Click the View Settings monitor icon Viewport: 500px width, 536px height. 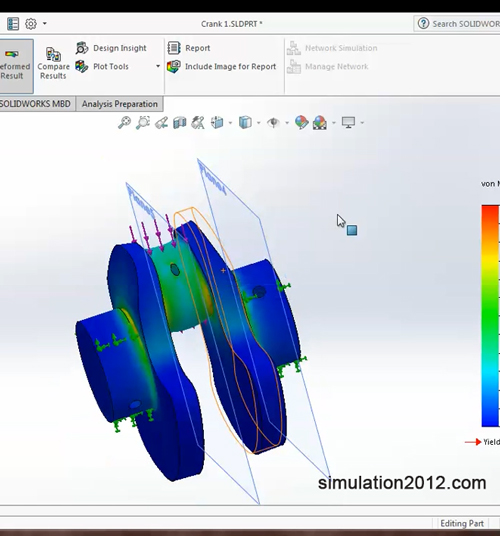(348, 122)
